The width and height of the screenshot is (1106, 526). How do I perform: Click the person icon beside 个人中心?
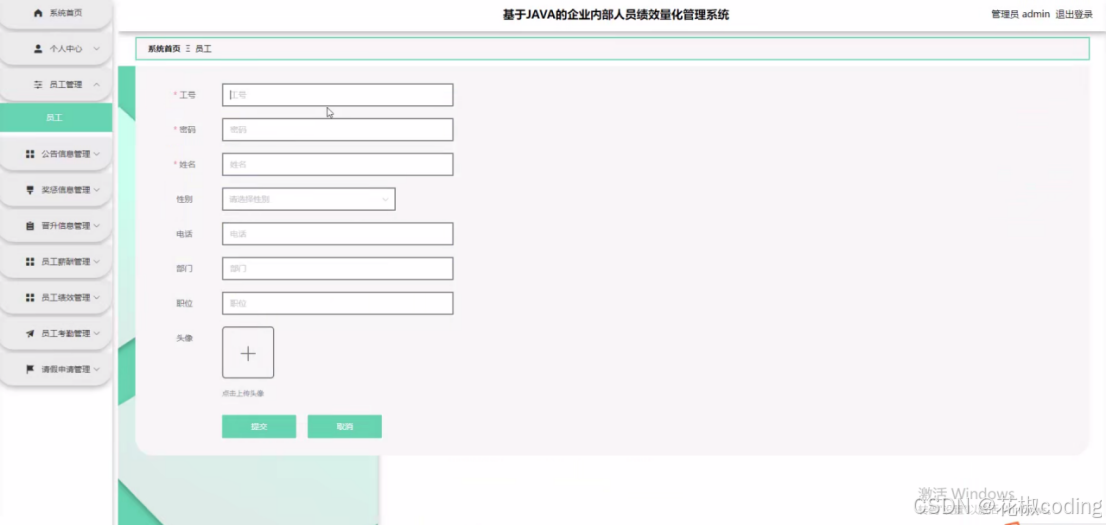38,49
